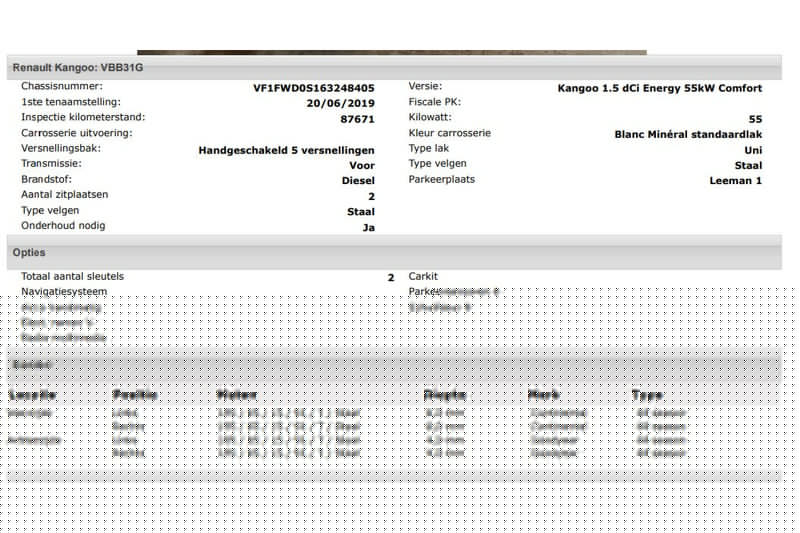Select the transmission value 'Voor'

[x=362, y=166]
